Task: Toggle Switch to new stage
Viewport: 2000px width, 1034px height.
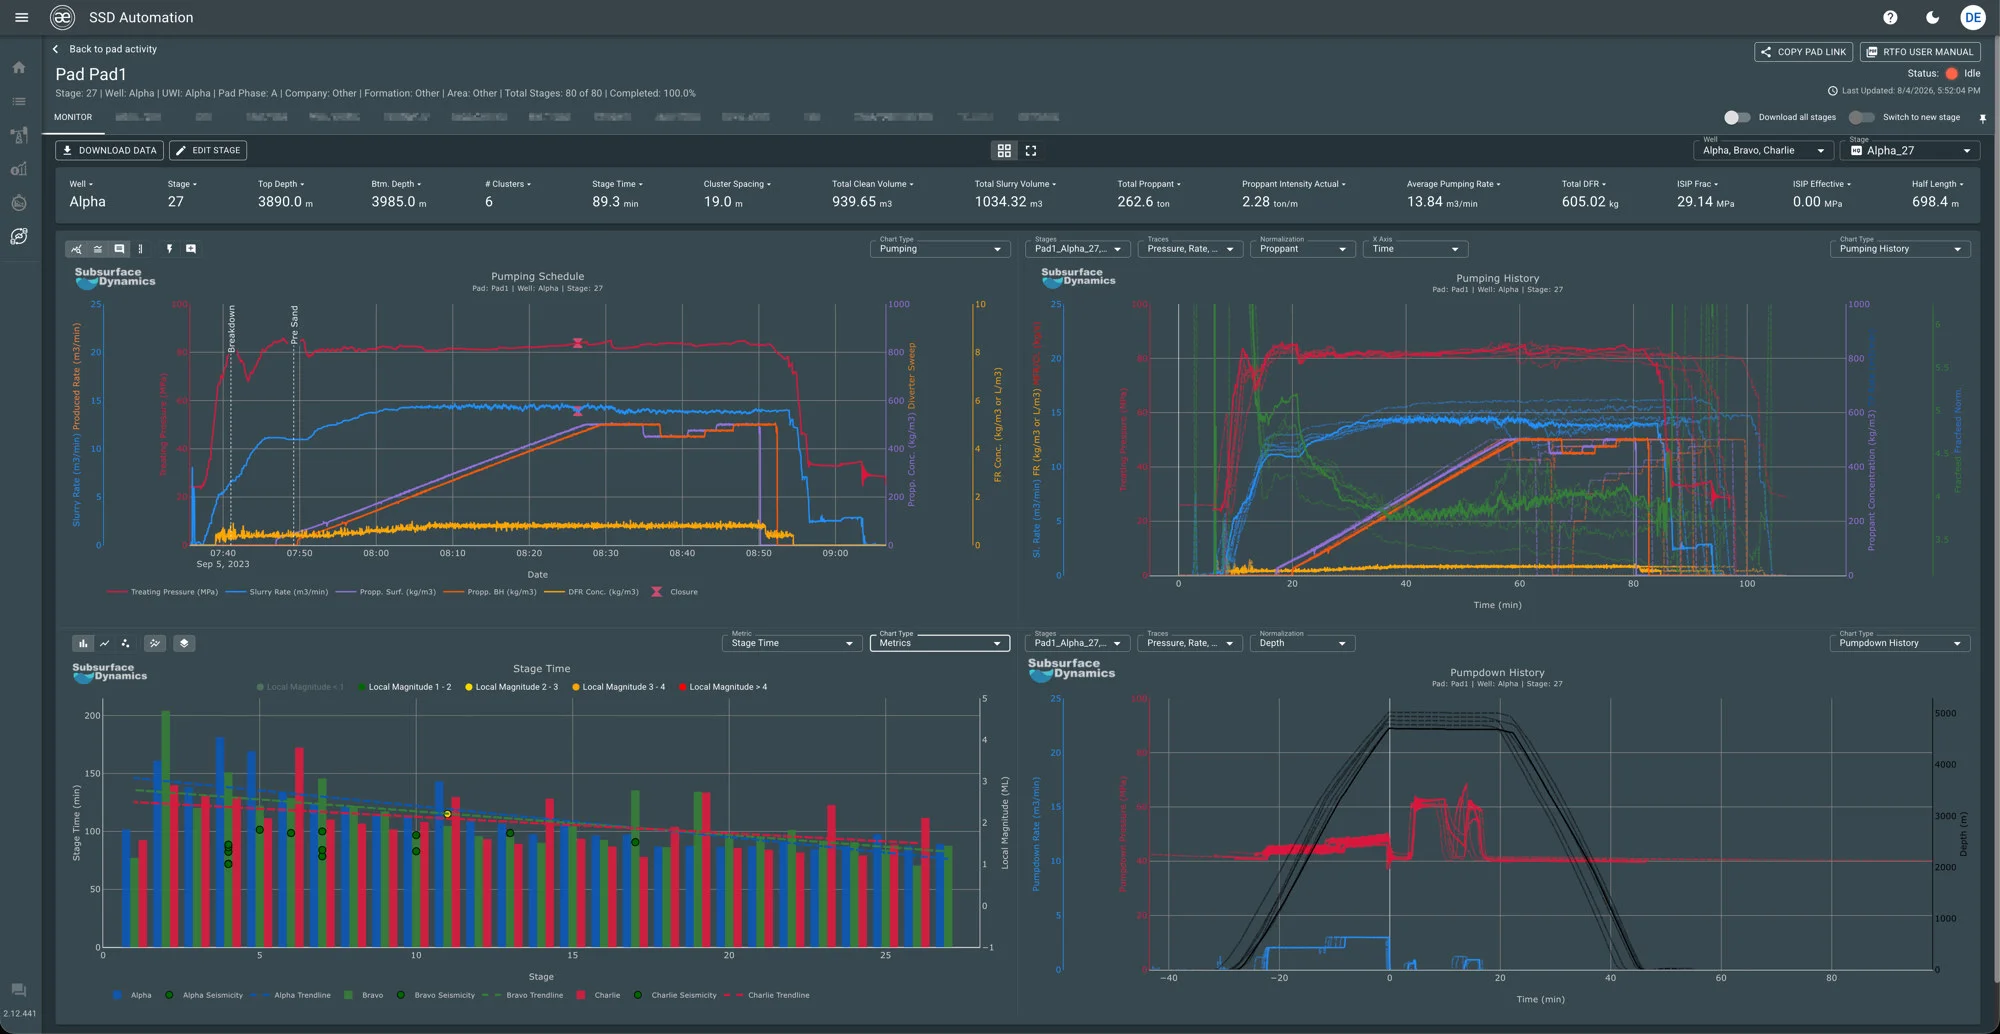Action: [1861, 117]
